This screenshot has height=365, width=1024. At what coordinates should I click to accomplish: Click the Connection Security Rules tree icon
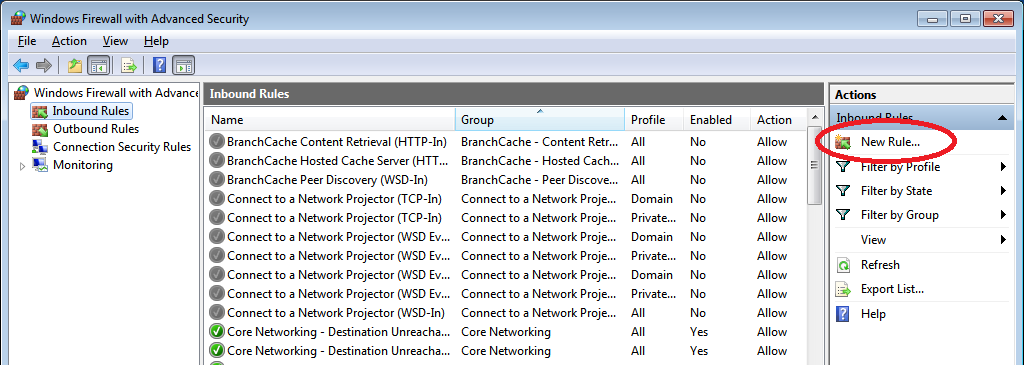40,147
